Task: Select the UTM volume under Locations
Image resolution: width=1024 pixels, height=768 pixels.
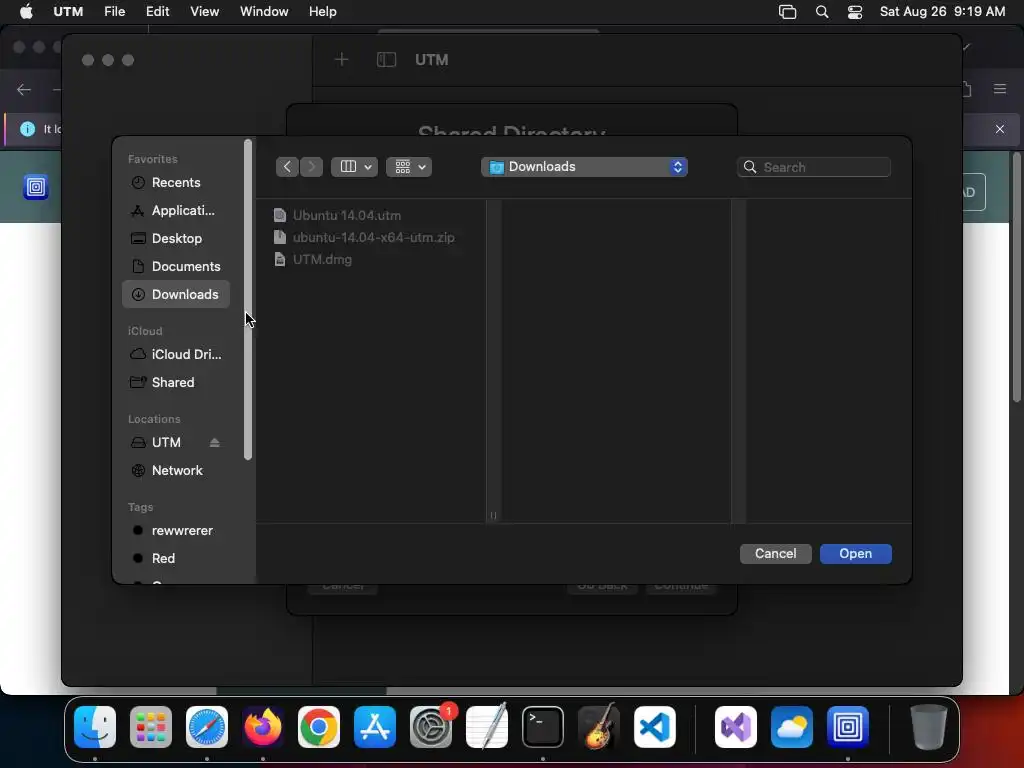Action: point(166,442)
